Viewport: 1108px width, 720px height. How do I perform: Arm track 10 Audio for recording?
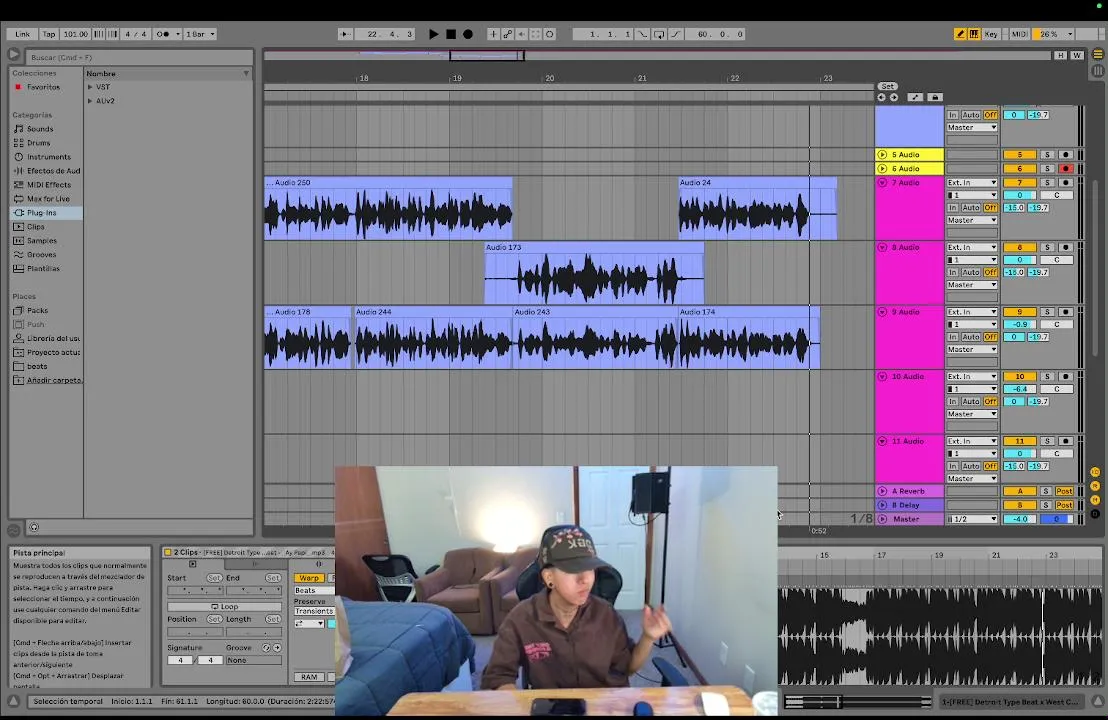[x=1066, y=377]
